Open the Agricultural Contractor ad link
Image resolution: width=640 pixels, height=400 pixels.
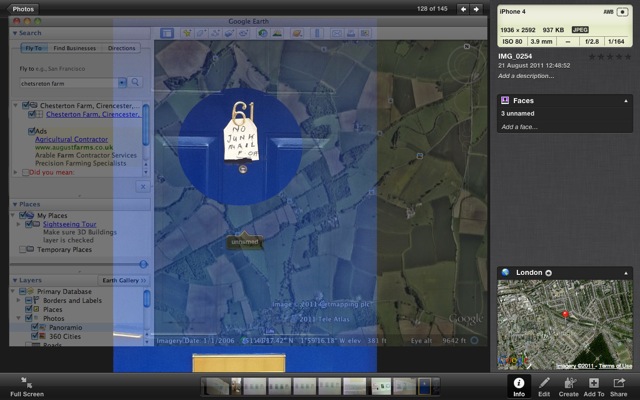point(71,139)
